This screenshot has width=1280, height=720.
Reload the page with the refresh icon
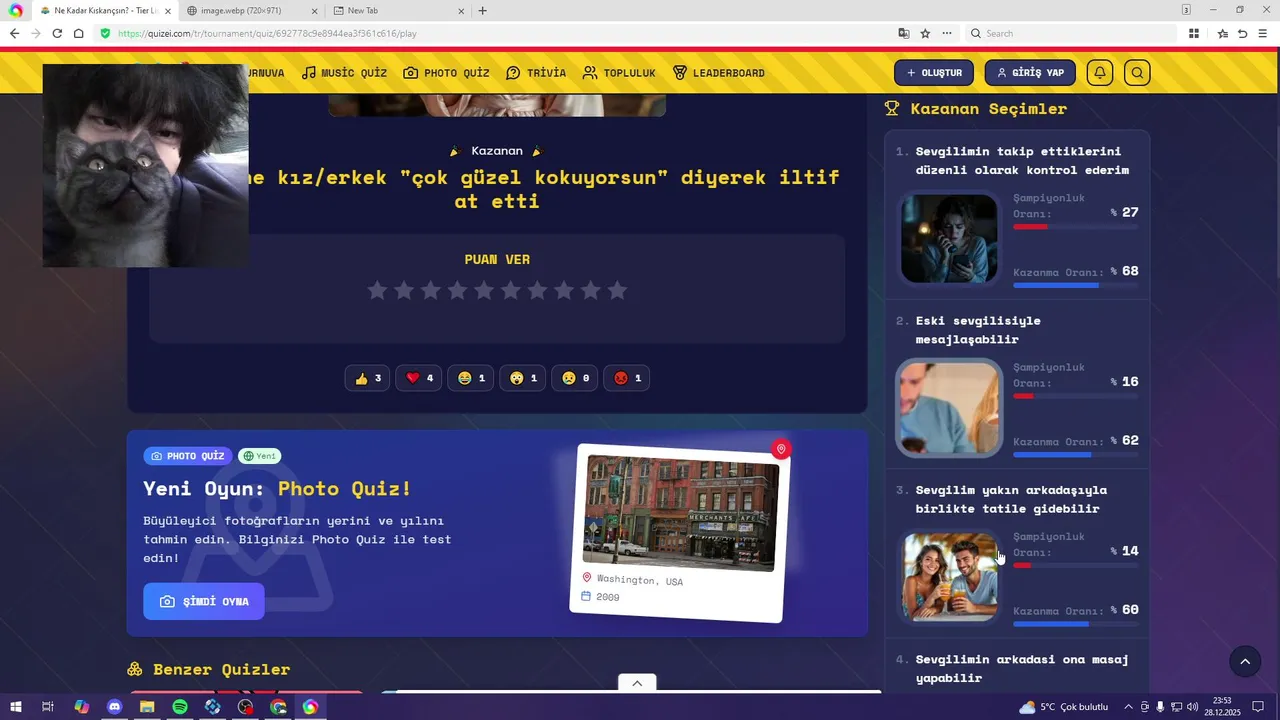point(57,33)
